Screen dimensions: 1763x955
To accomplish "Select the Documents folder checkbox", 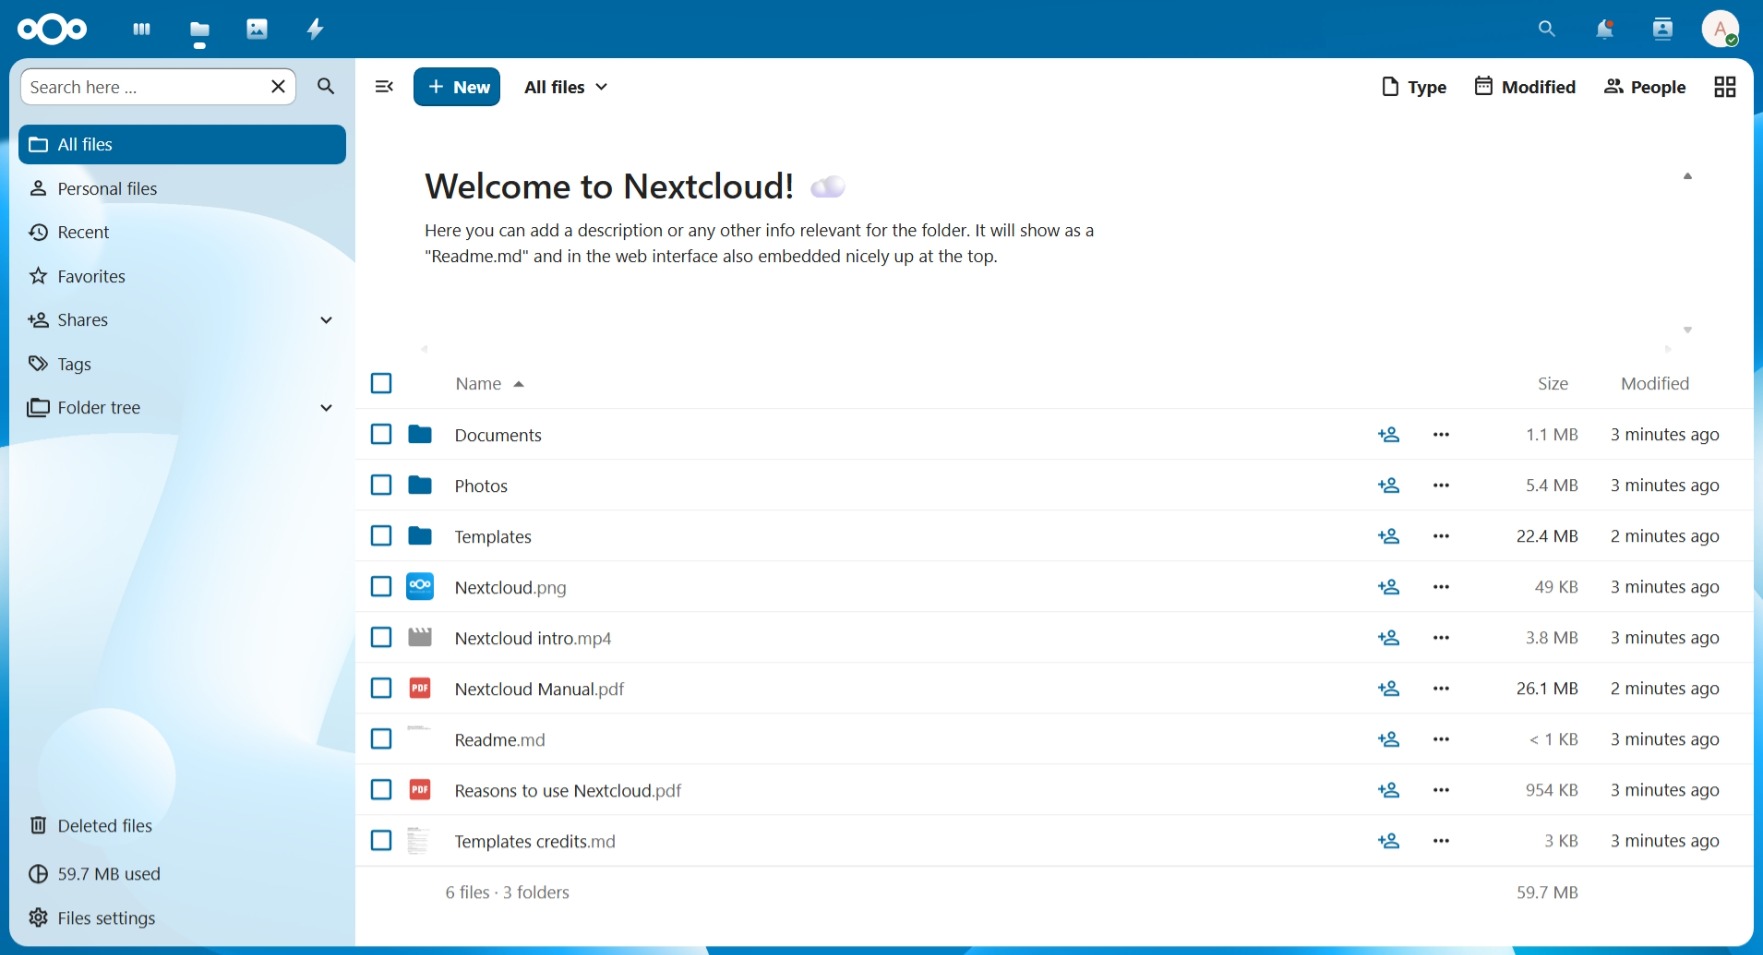I will (x=381, y=434).
